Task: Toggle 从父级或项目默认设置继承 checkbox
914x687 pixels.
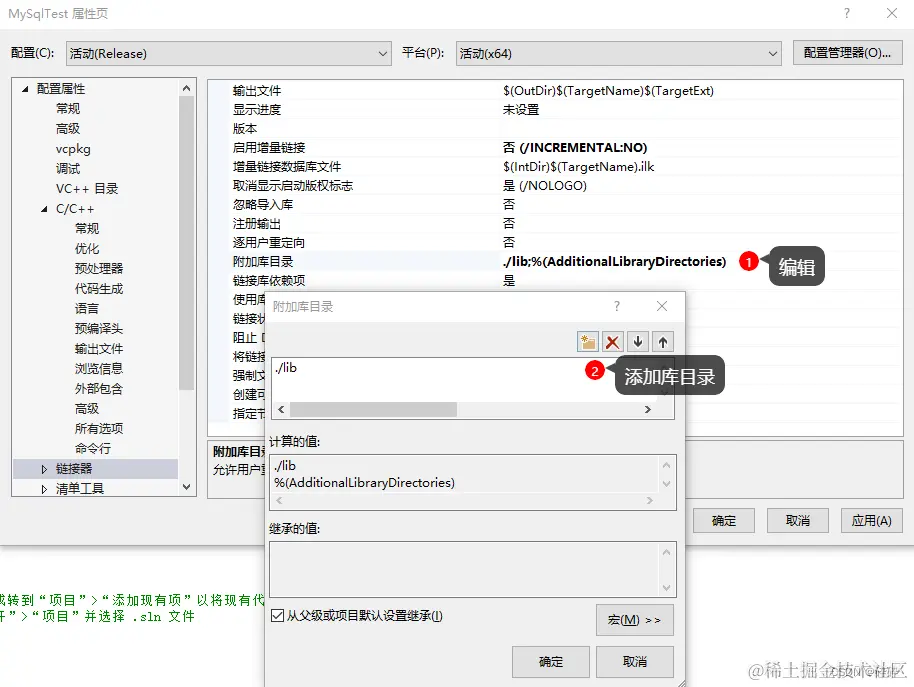Action: 277,615
